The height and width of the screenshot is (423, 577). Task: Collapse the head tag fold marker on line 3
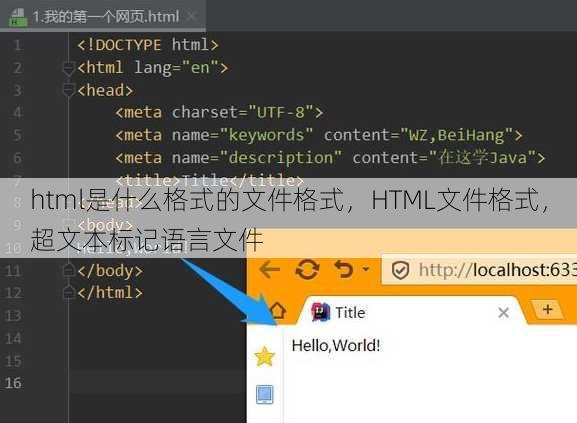68,90
